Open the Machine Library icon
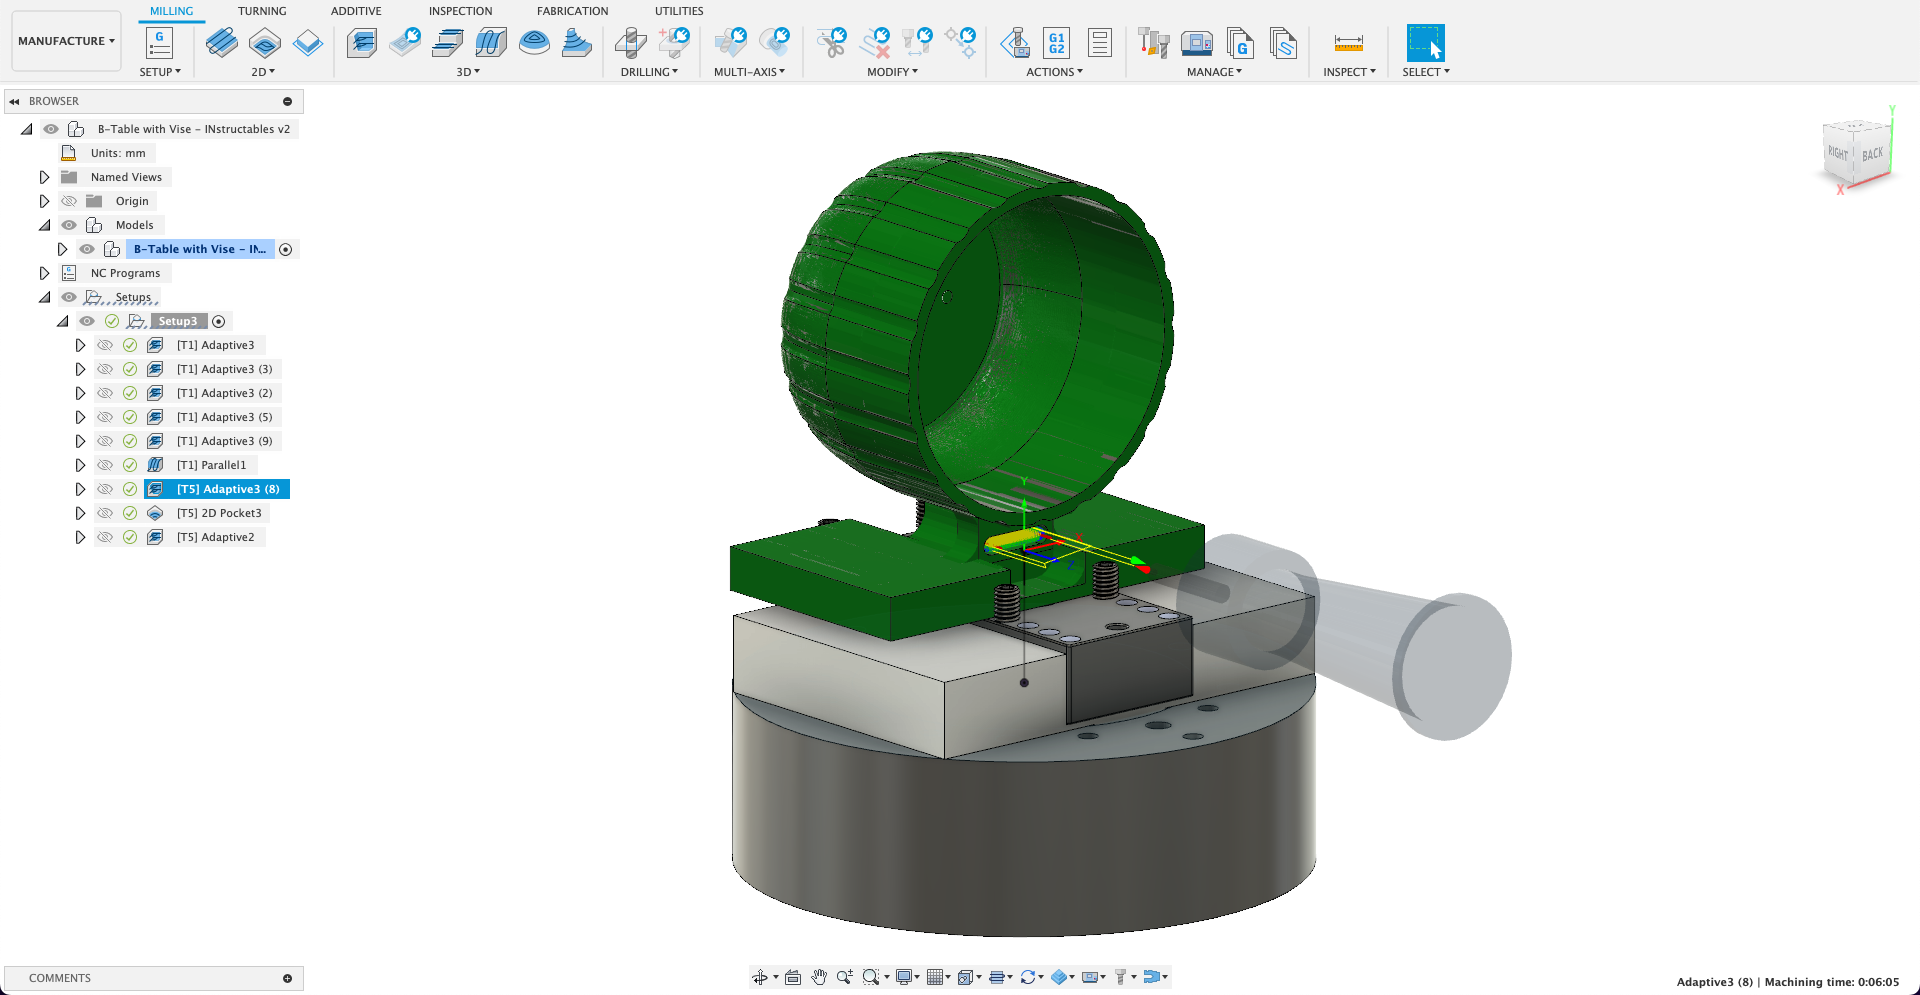The height and width of the screenshot is (995, 1920). (1197, 43)
